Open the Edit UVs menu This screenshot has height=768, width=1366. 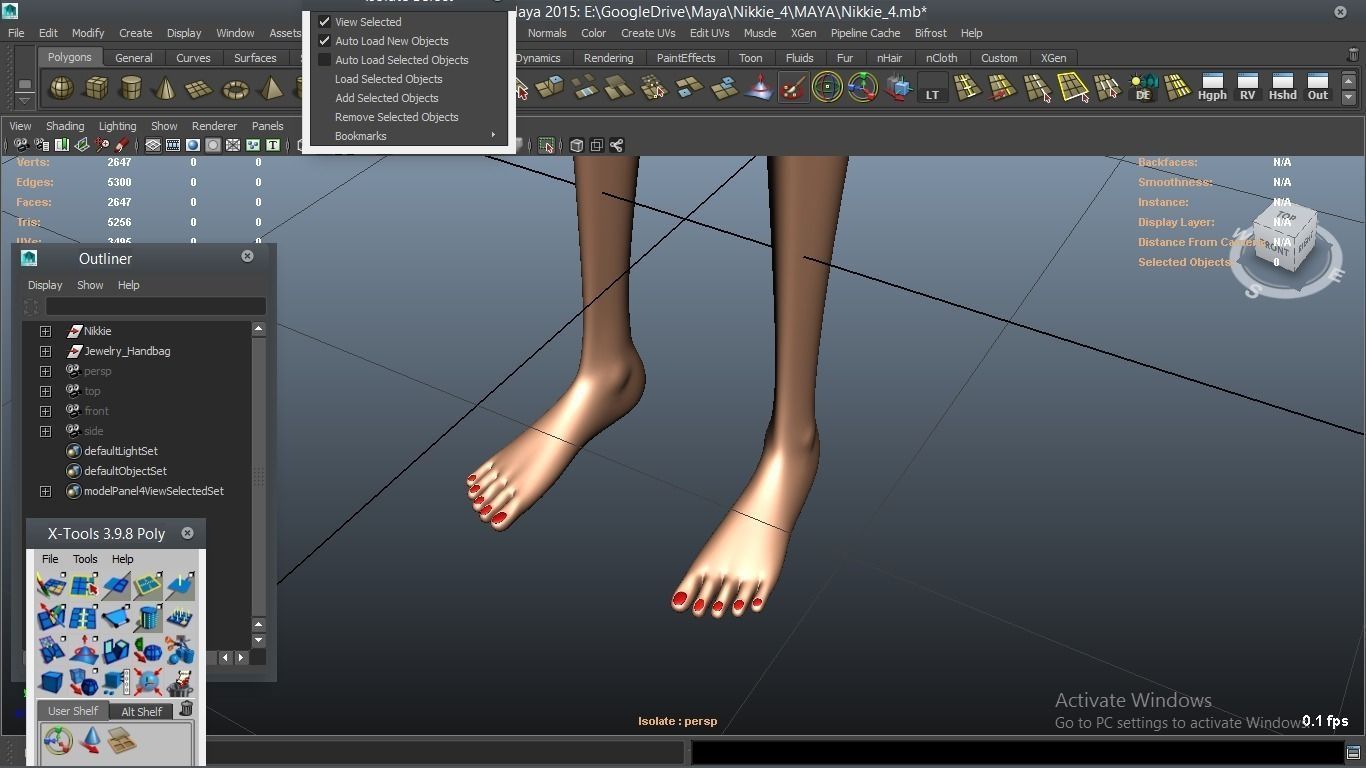tap(709, 33)
